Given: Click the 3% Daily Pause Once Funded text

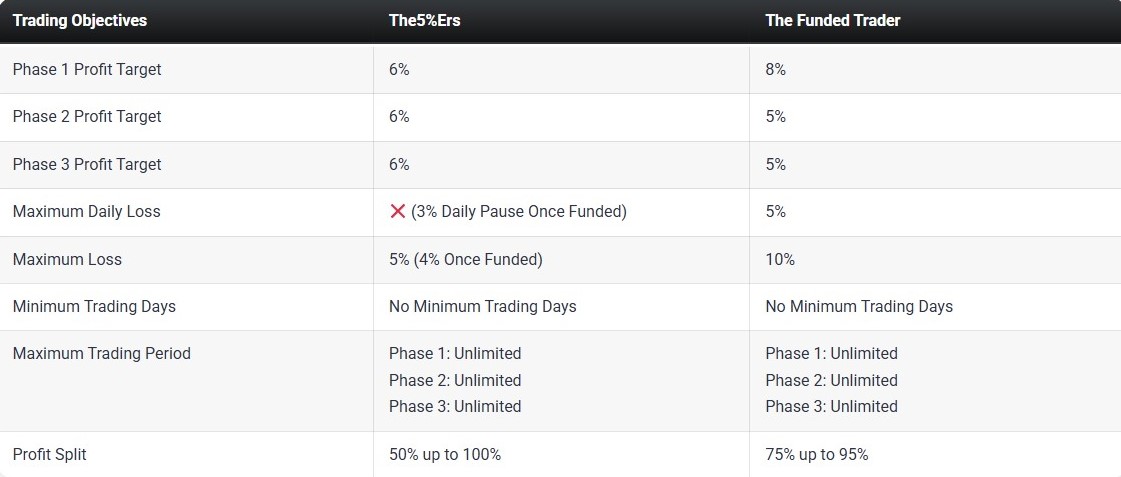Looking at the screenshot, I should 519,212.
